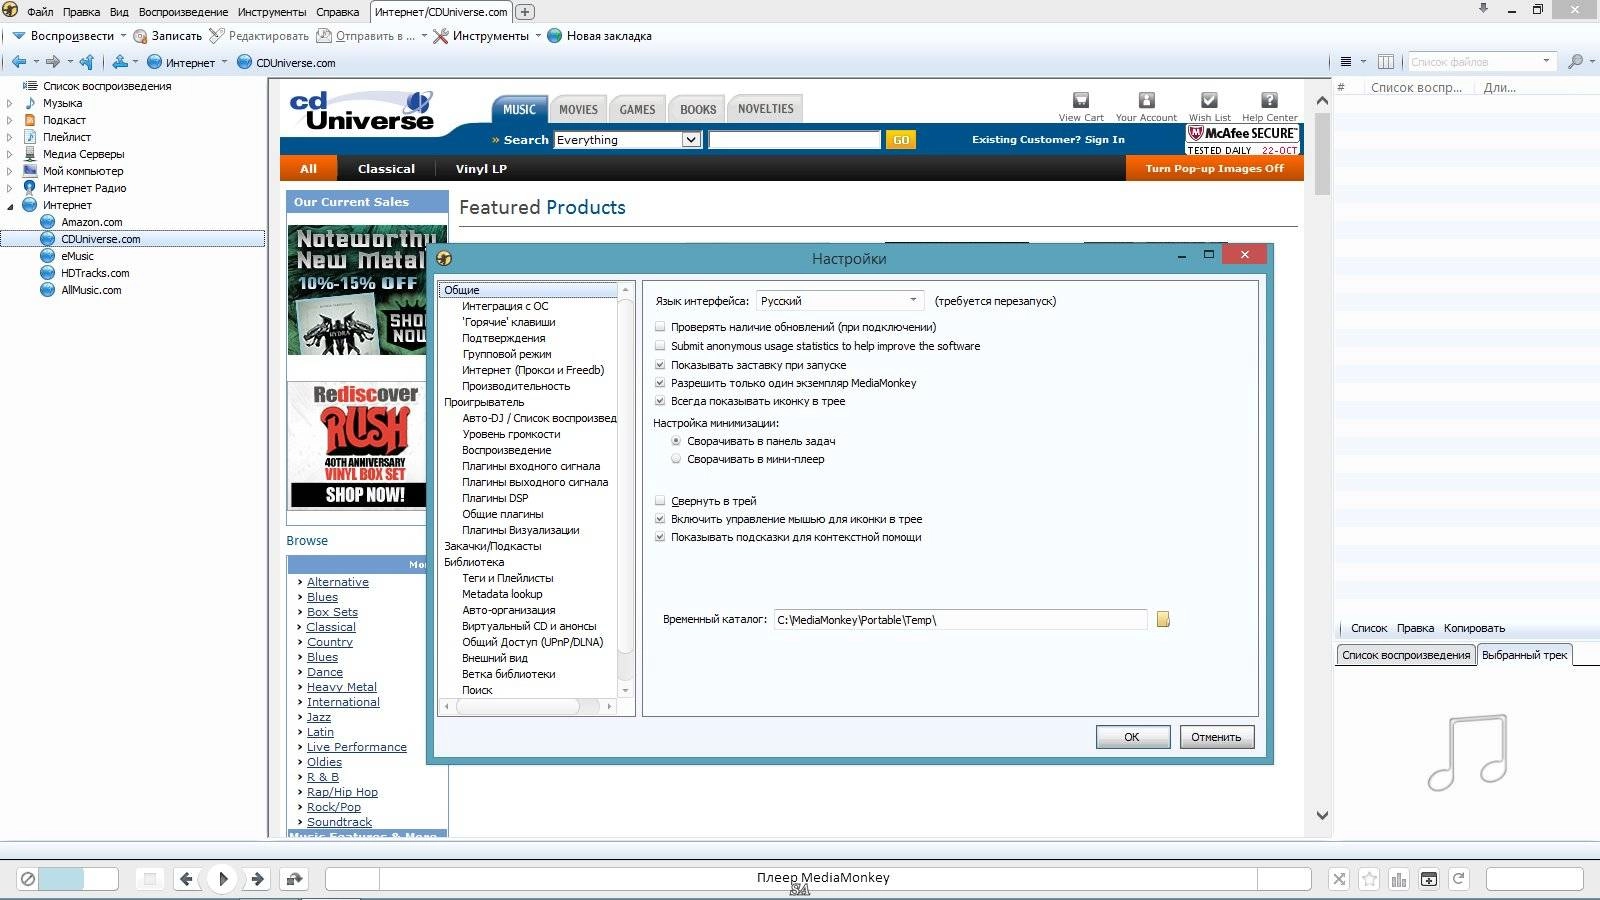The height and width of the screenshot is (900, 1600).
Task: Click the repeat circular arrow icon at bottom right
Action: pos(1459,879)
